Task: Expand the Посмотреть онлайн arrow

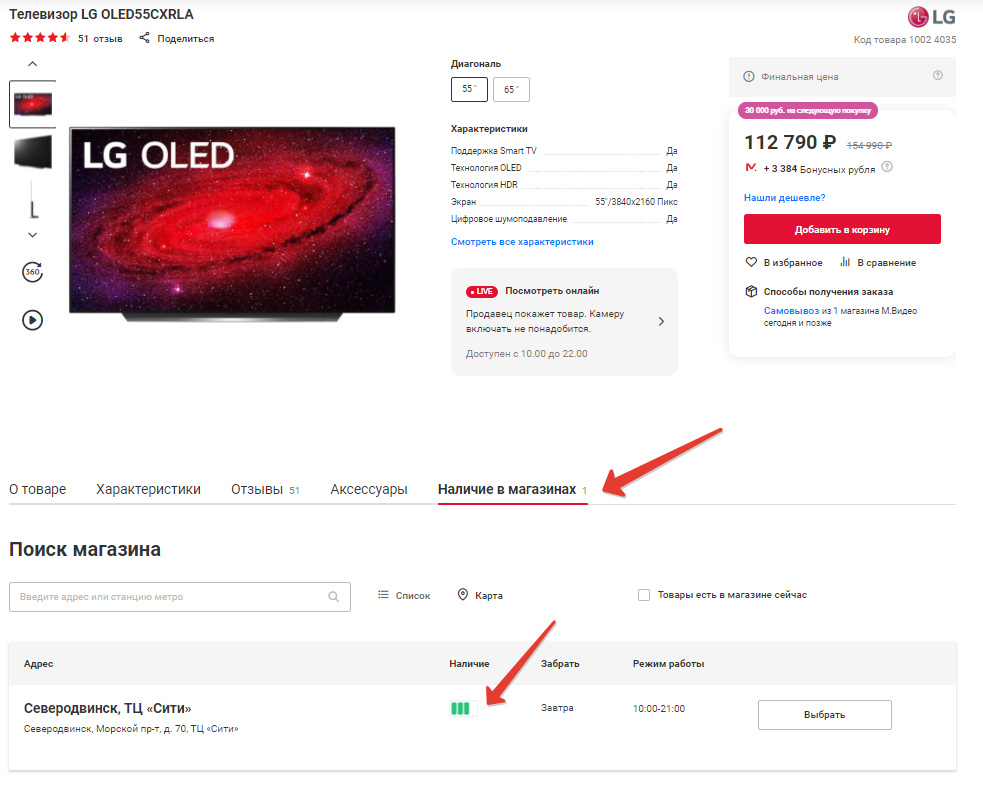Action: 661,321
